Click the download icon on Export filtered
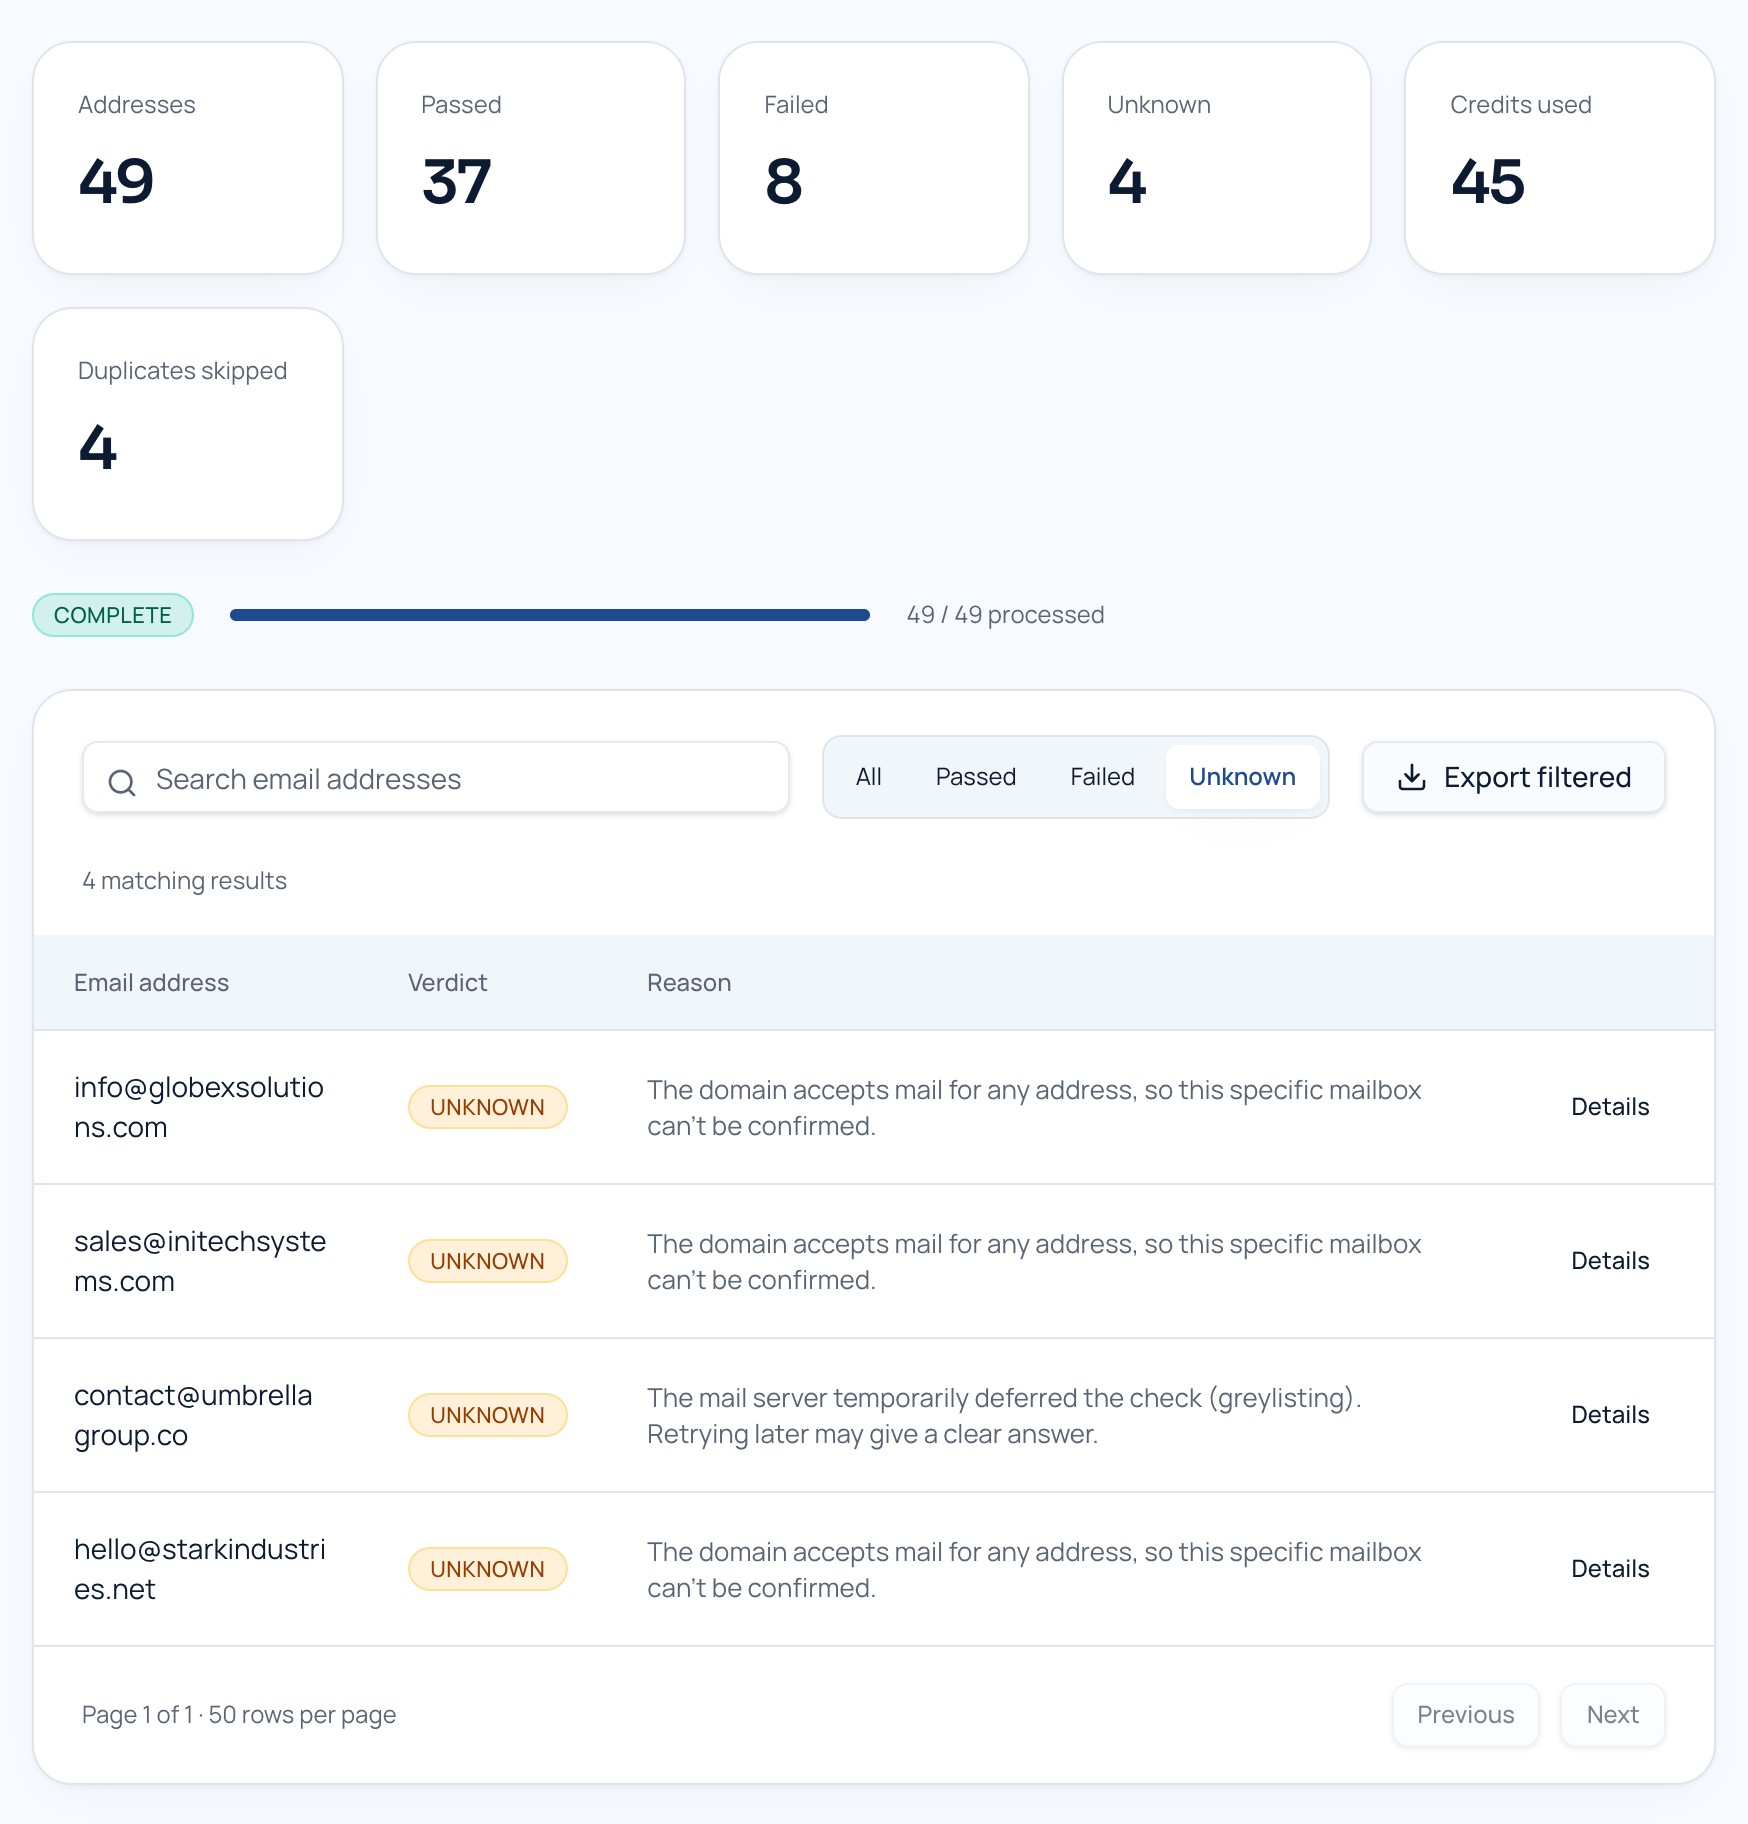 pyautogui.click(x=1411, y=777)
